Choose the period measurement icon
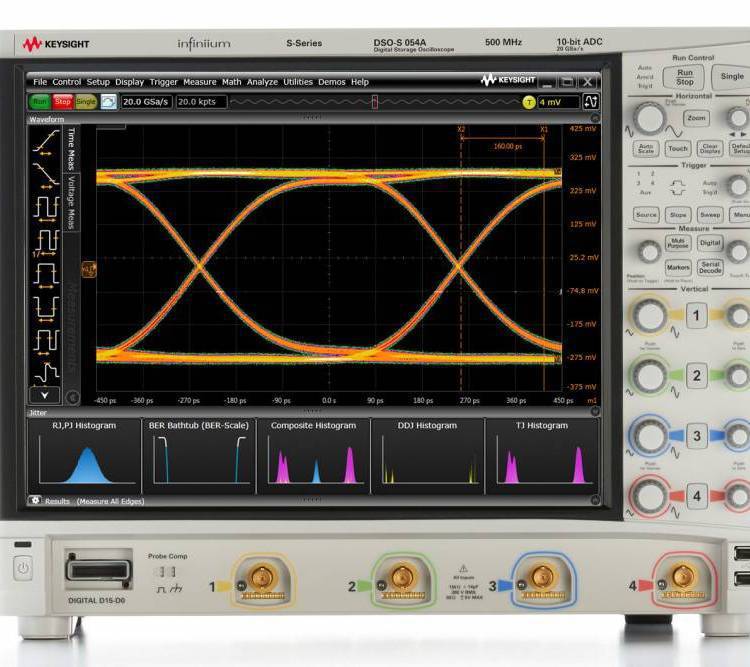The height and width of the screenshot is (667, 750). [46, 209]
